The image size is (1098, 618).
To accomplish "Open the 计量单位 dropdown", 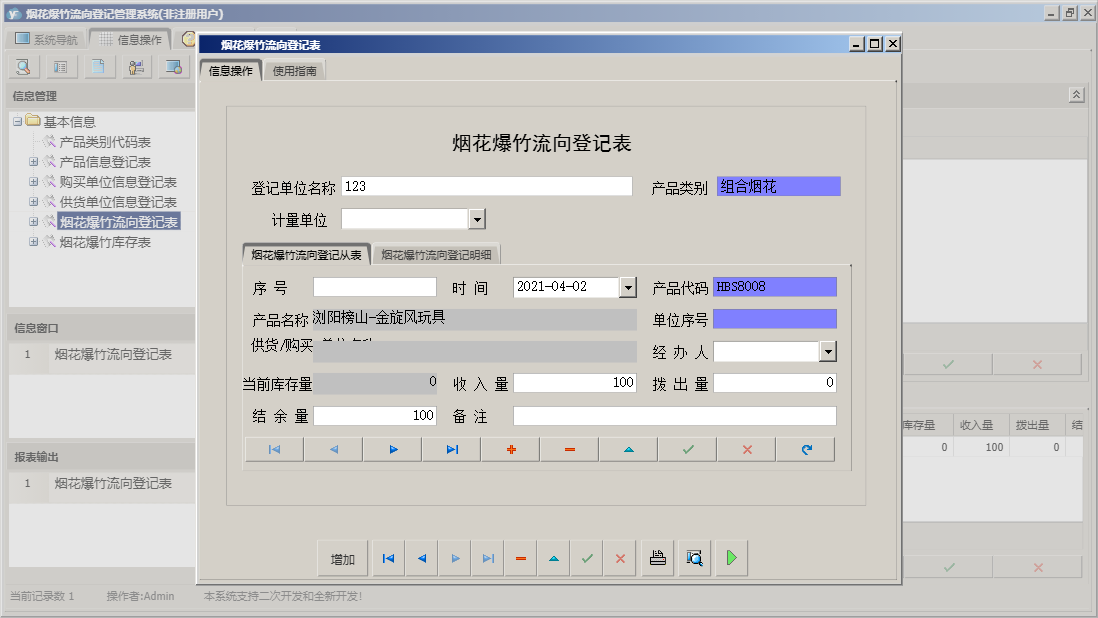I will pyautogui.click(x=477, y=219).
